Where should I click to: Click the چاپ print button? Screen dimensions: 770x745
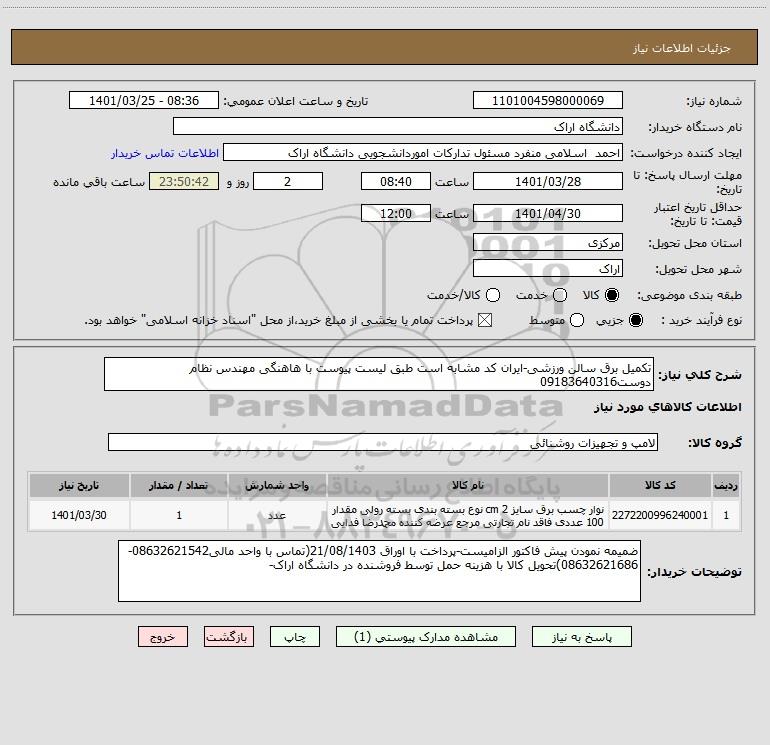point(295,637)
